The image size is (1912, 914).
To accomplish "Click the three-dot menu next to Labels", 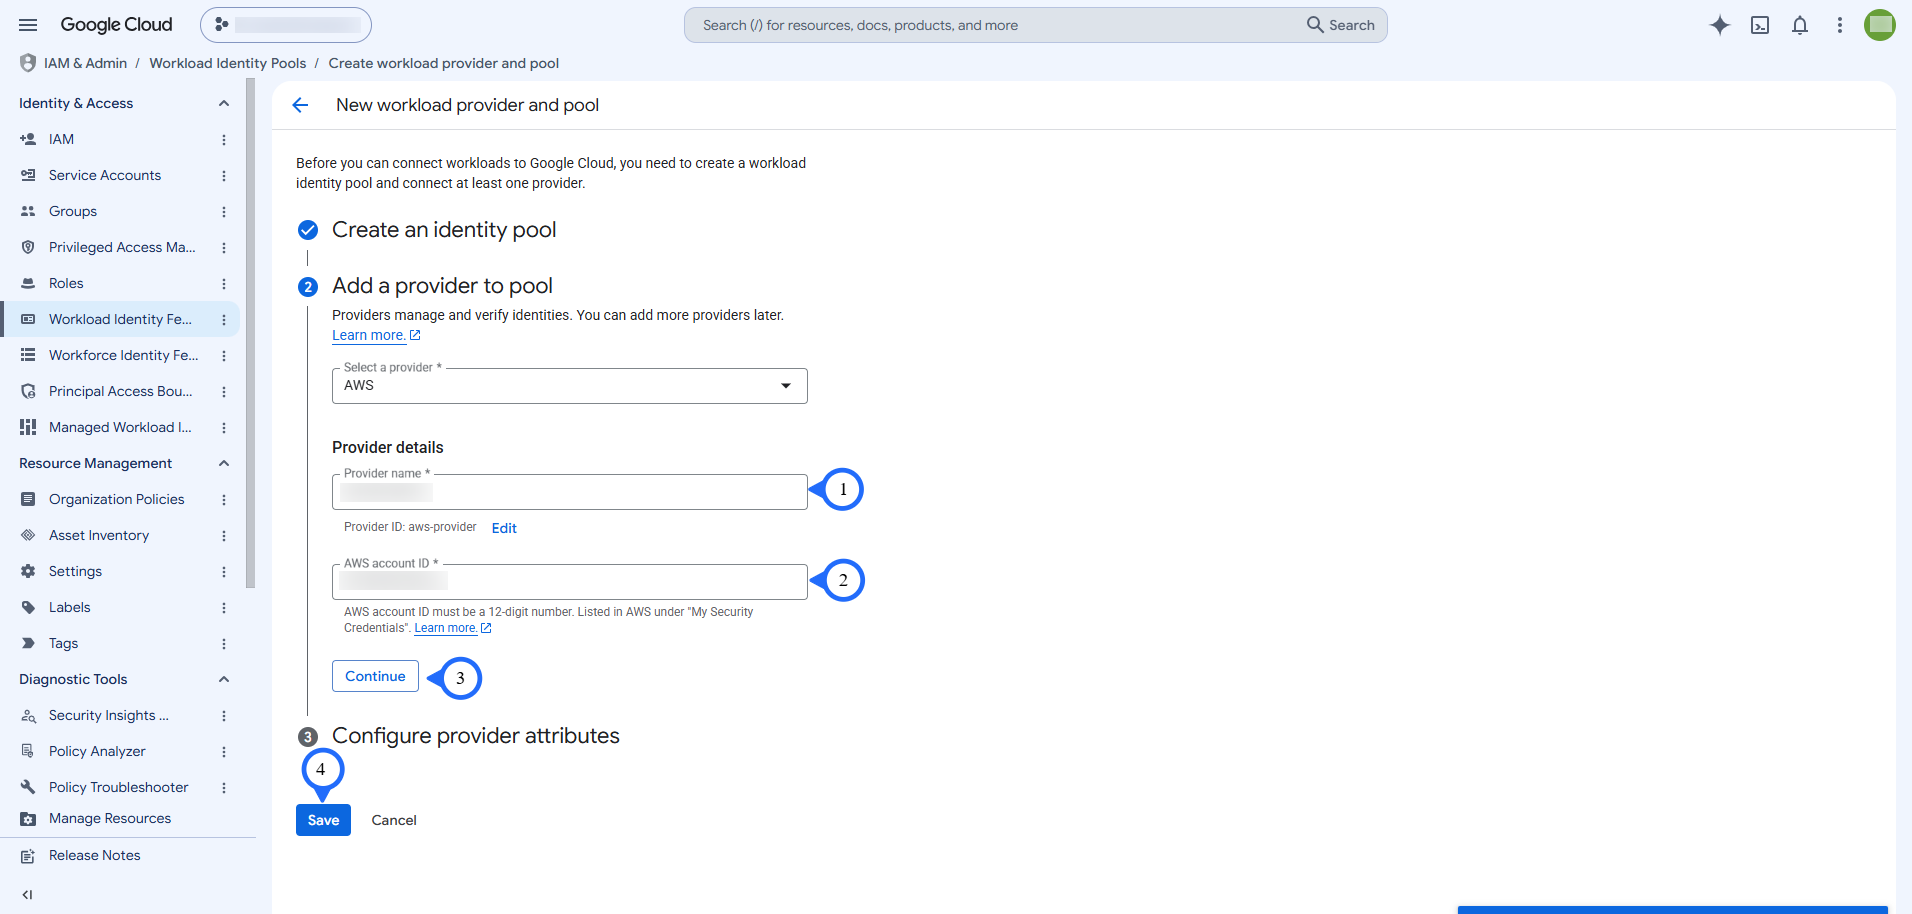I will pos(224,608).
